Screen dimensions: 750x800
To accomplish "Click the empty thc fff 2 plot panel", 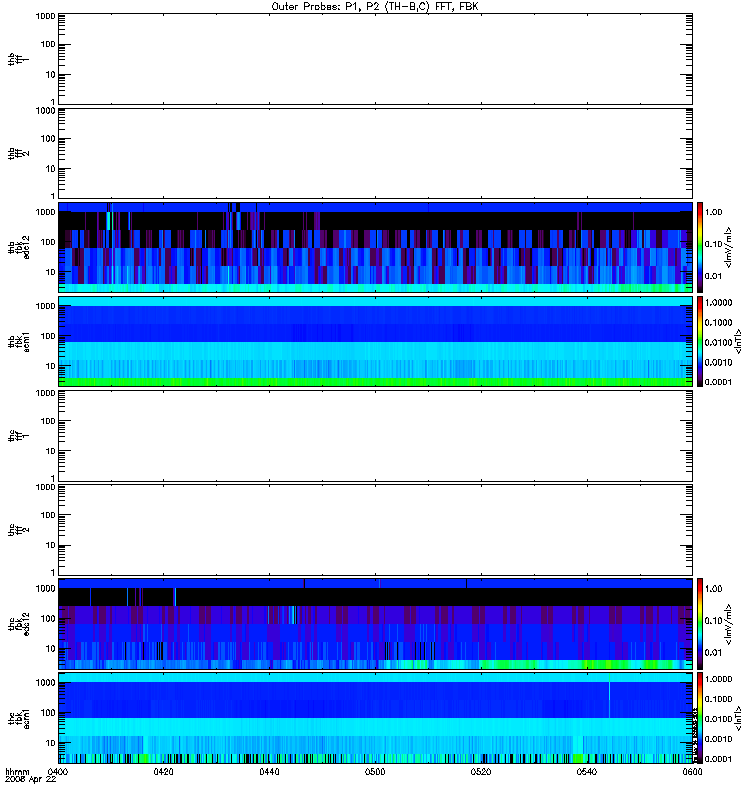I will pos(375,530).
